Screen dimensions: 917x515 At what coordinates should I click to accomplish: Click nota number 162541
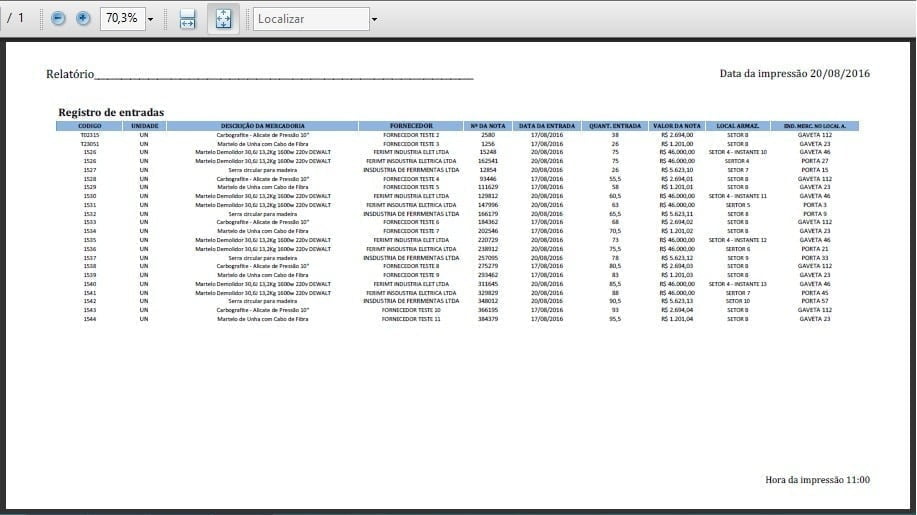pyautogui.click(x=488, y=161)
